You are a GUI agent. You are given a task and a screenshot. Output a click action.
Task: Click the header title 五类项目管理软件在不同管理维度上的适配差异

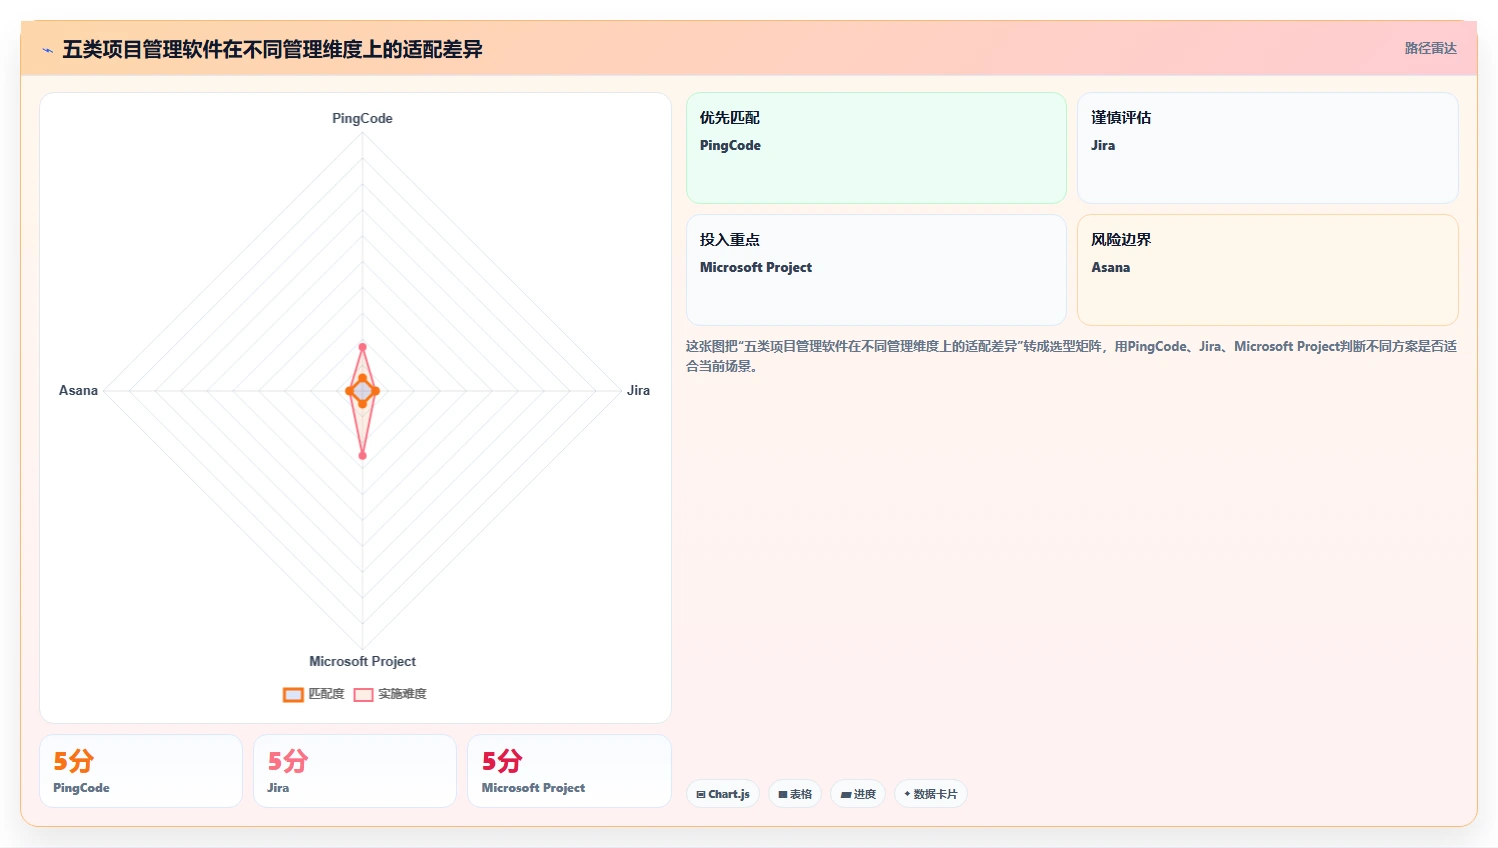tap(272, 49)
